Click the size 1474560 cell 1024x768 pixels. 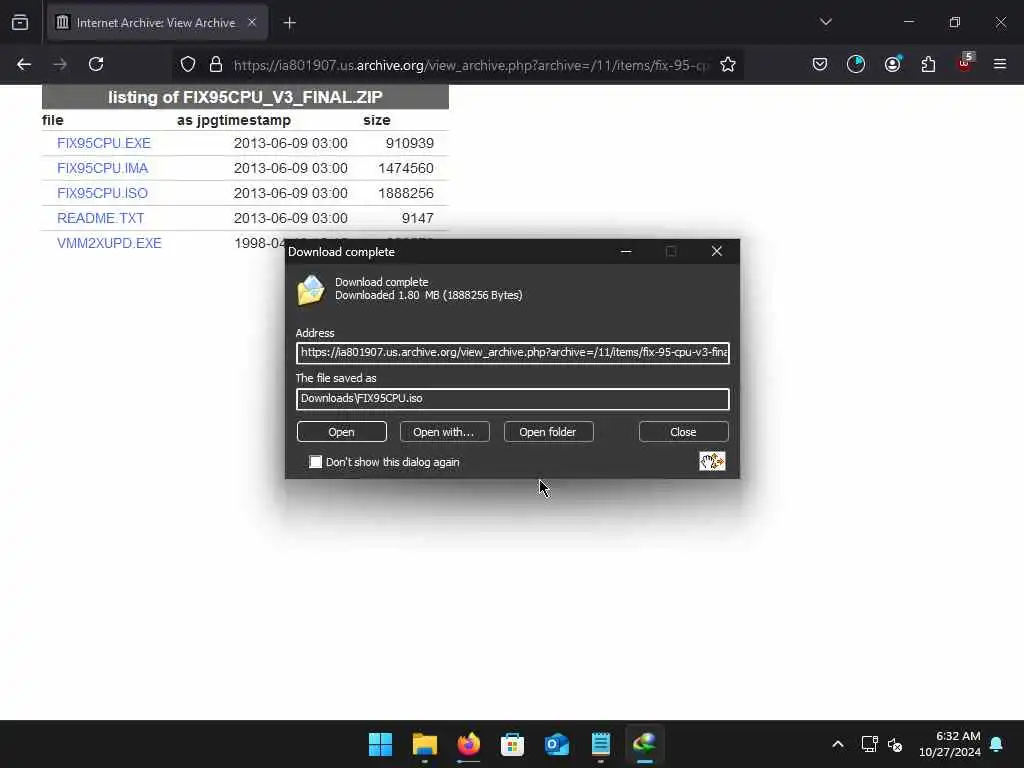tap(406, 168)
